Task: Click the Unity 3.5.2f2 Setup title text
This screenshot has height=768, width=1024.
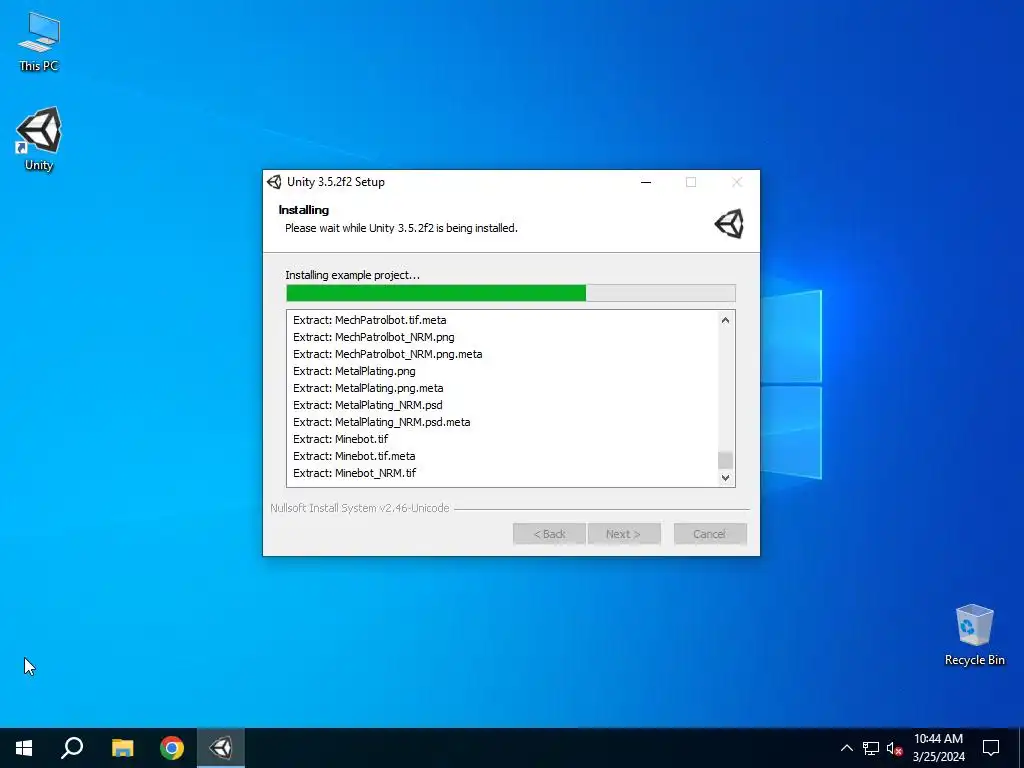Action: point(336,182)
